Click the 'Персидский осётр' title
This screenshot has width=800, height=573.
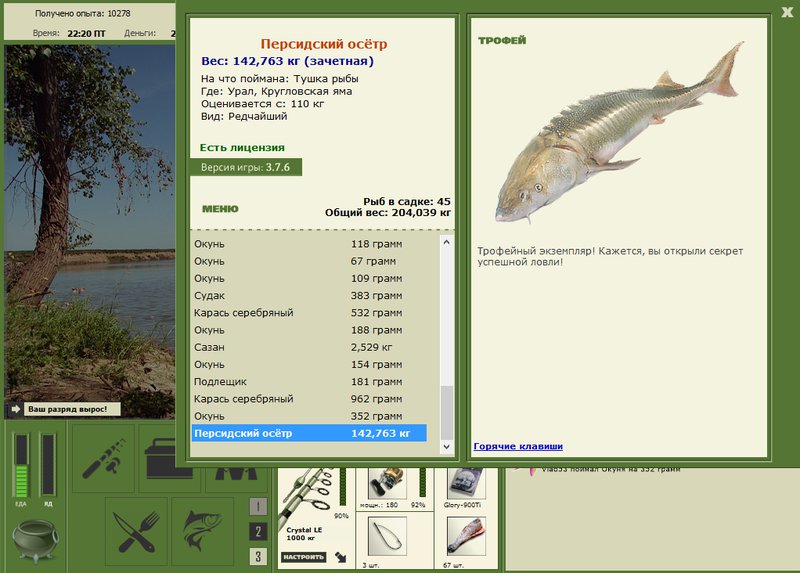coord(324,44)
